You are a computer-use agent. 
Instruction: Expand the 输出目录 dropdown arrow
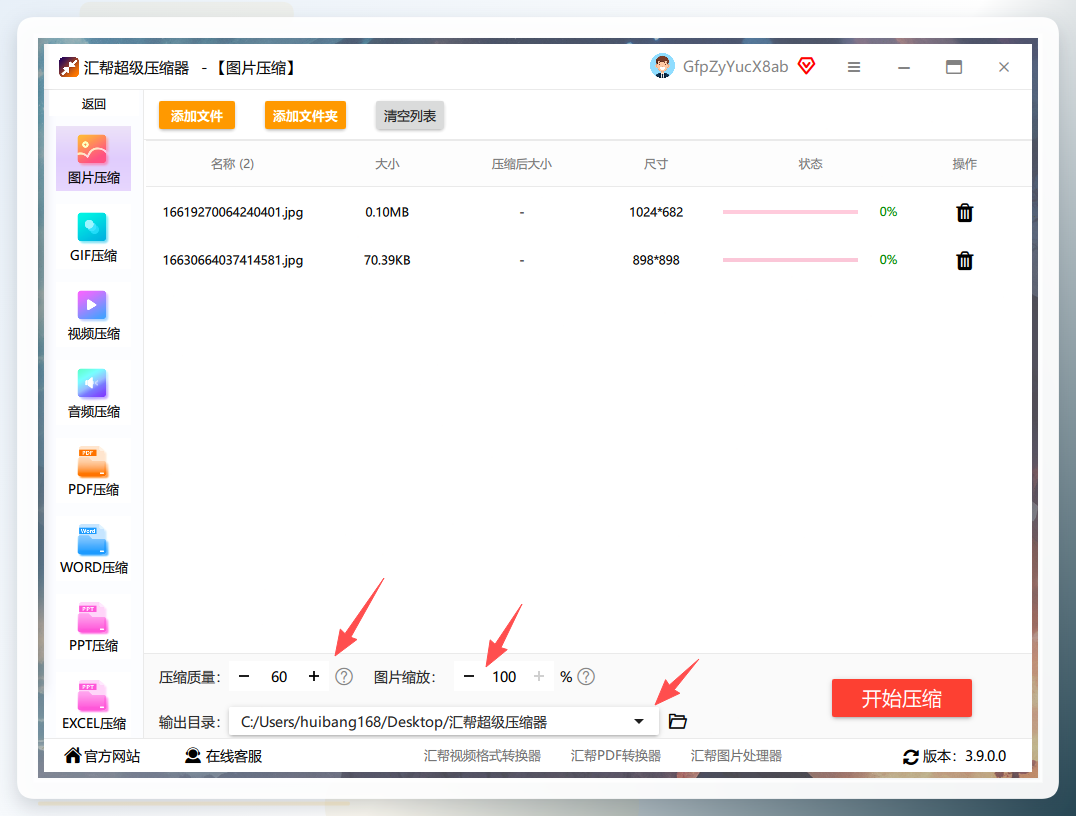pyautogui.click(x=639, y=721)
